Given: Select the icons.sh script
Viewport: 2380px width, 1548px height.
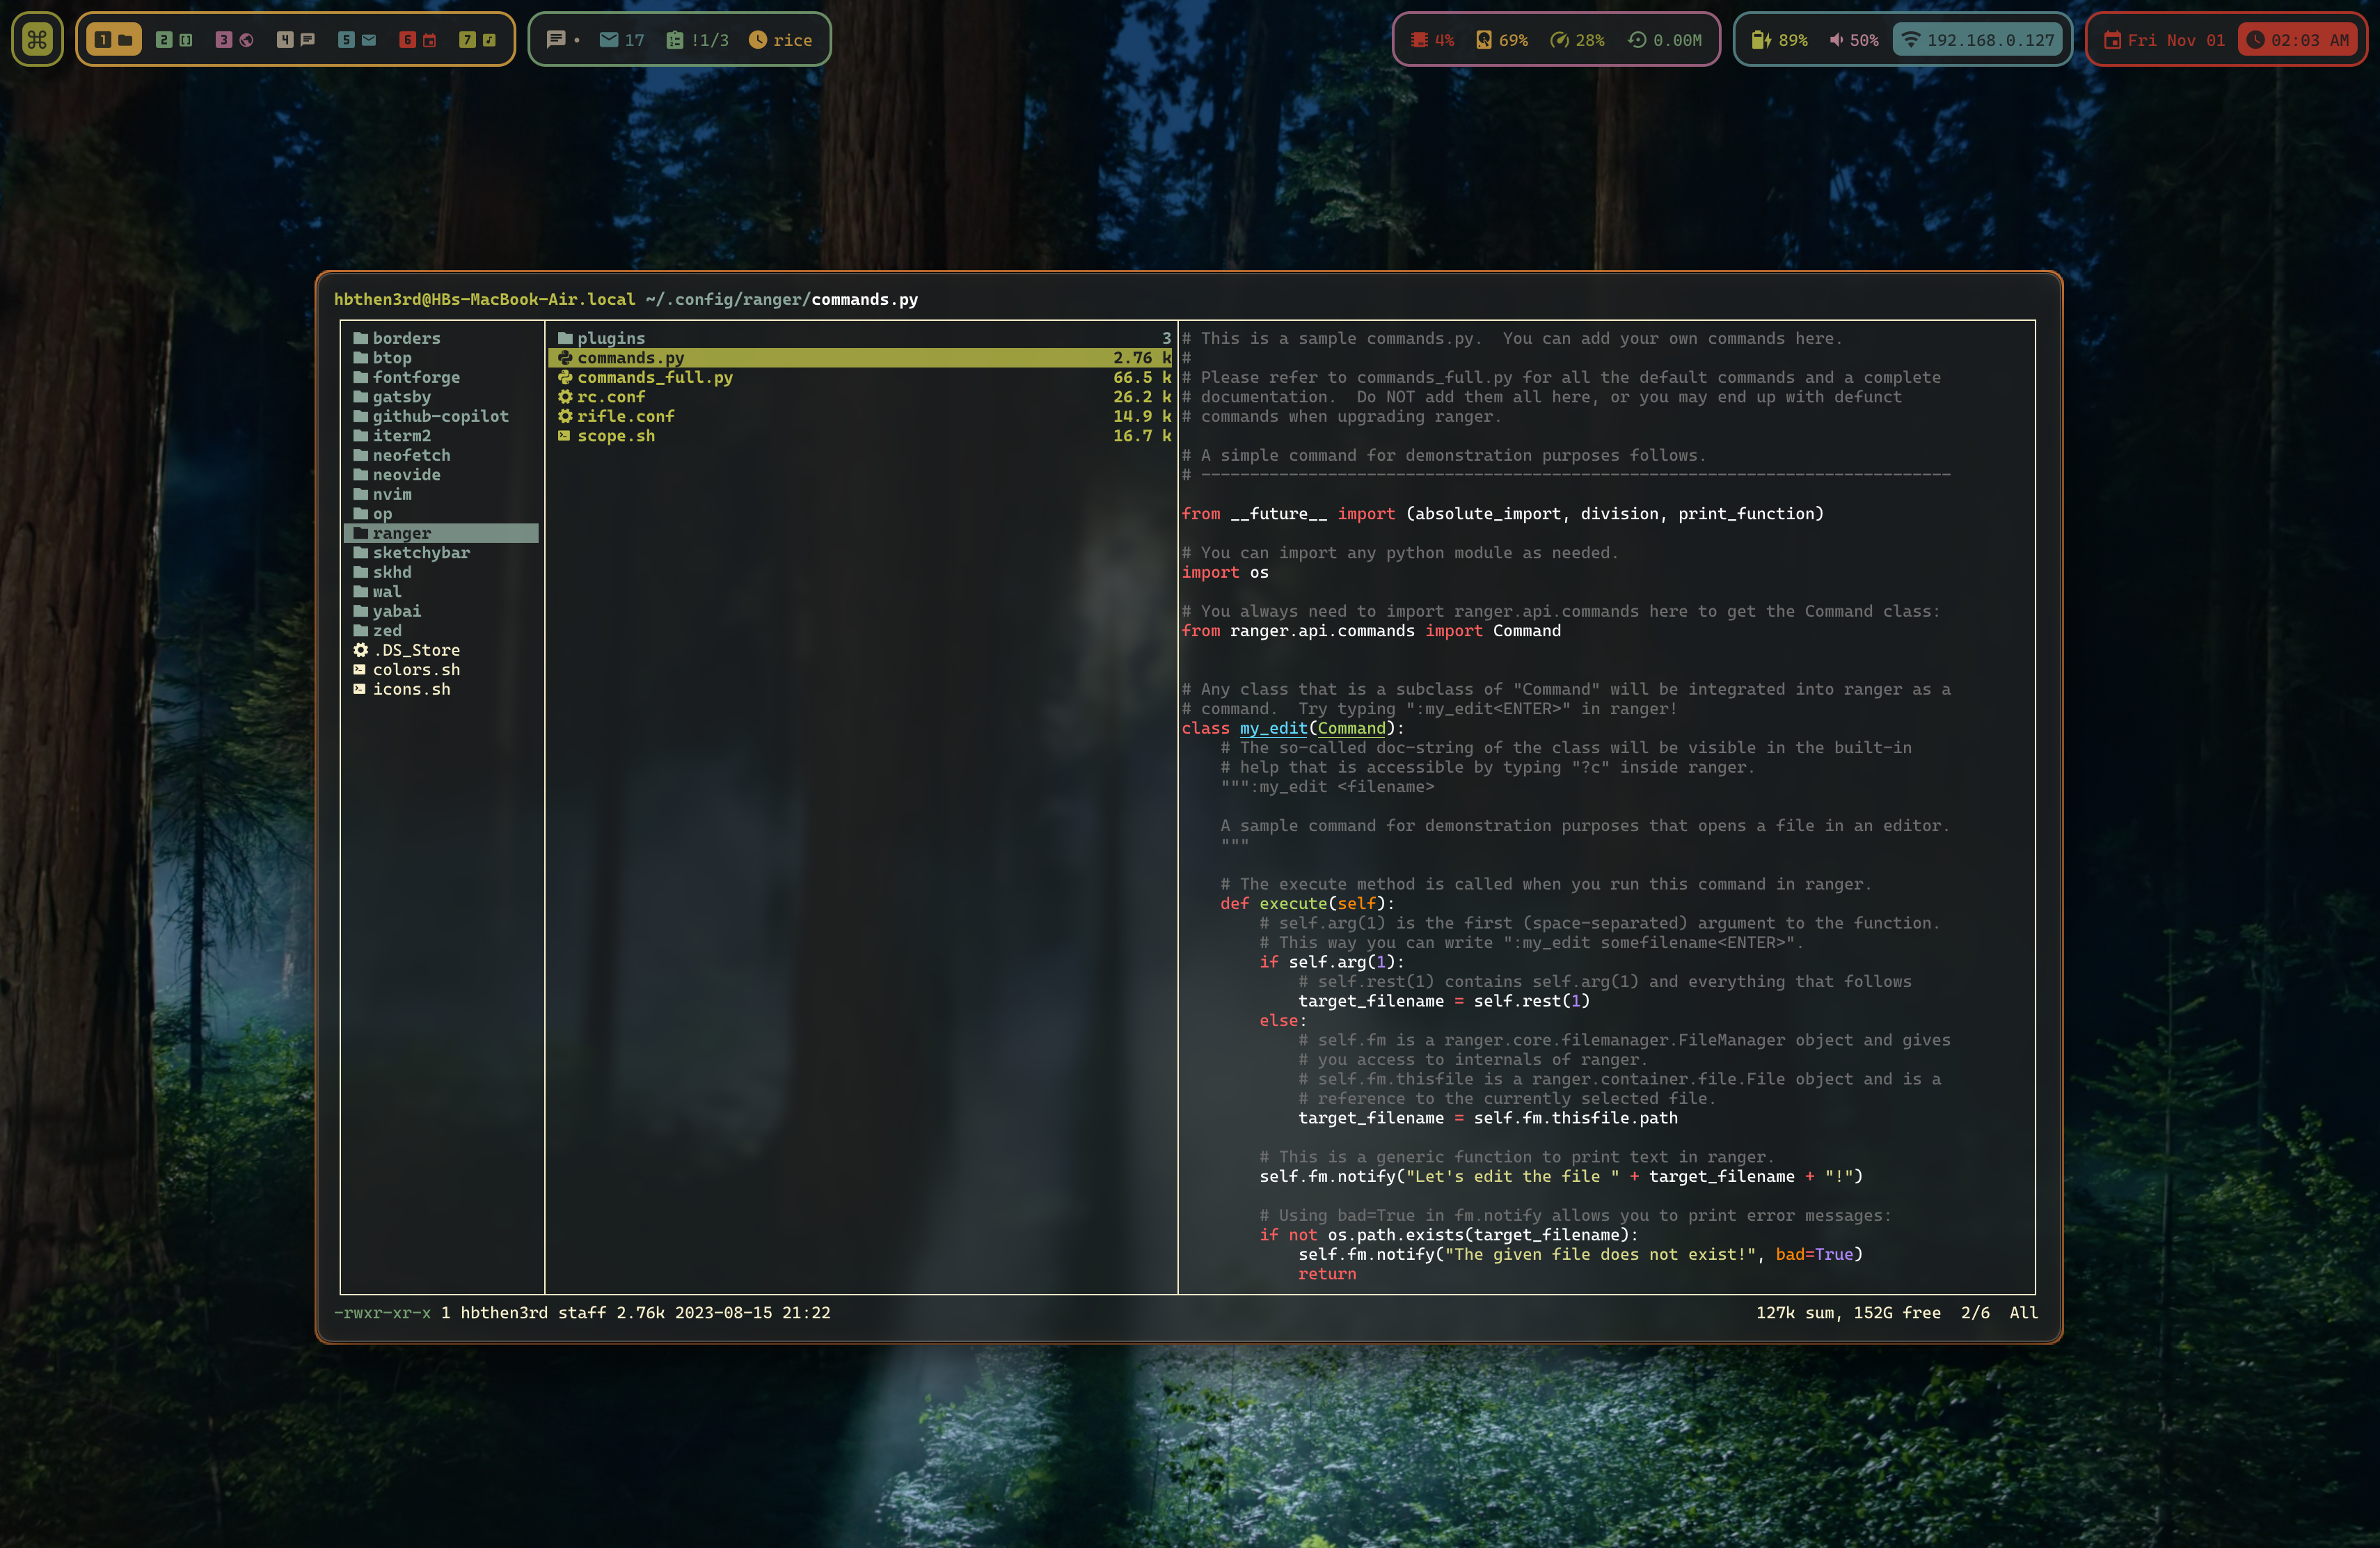Looking at the screenshot, I should [x=441, y=689].
